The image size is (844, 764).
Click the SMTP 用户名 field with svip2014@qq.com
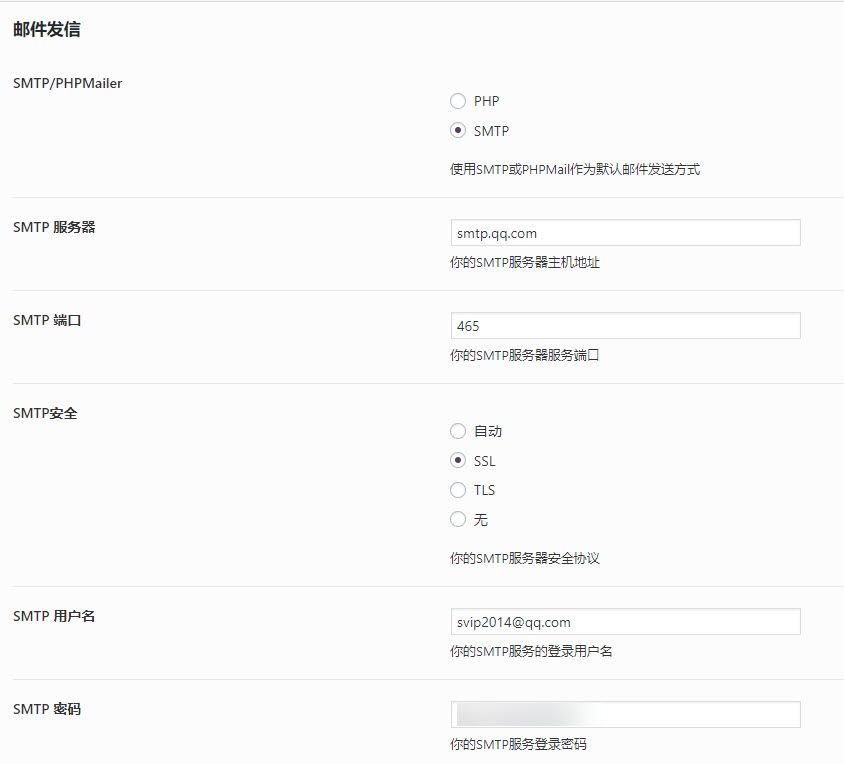pyautogui.click(x=625, y=621)
